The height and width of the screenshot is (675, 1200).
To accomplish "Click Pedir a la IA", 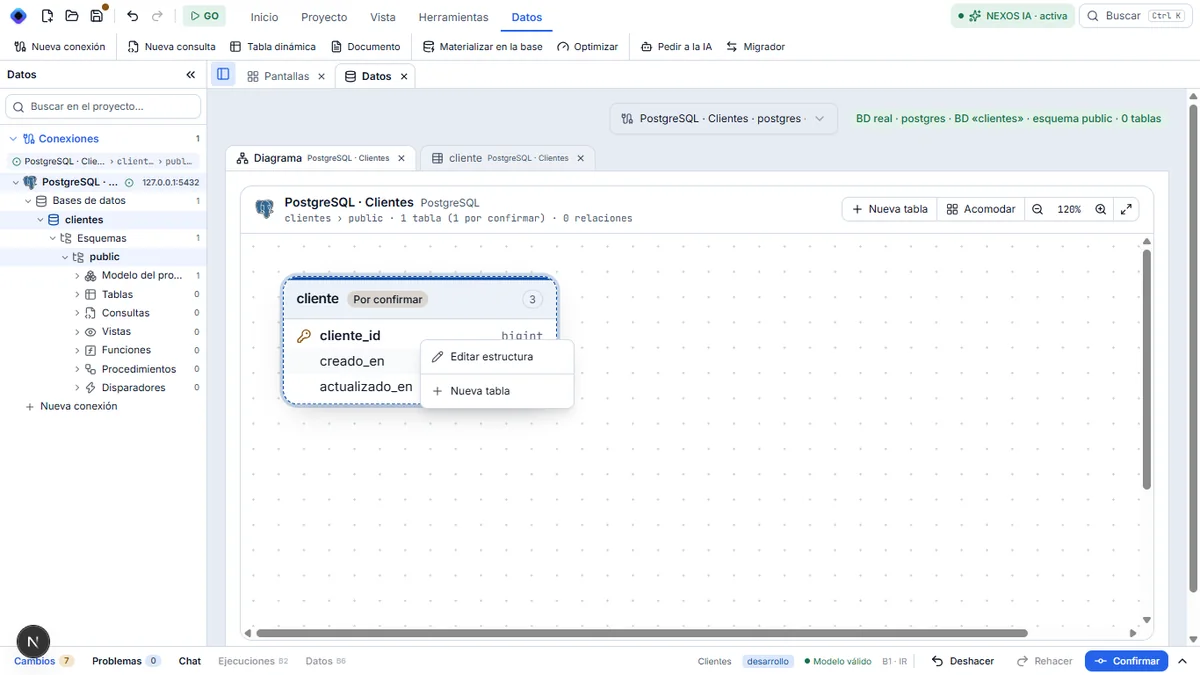I will (x=677, y=47).
